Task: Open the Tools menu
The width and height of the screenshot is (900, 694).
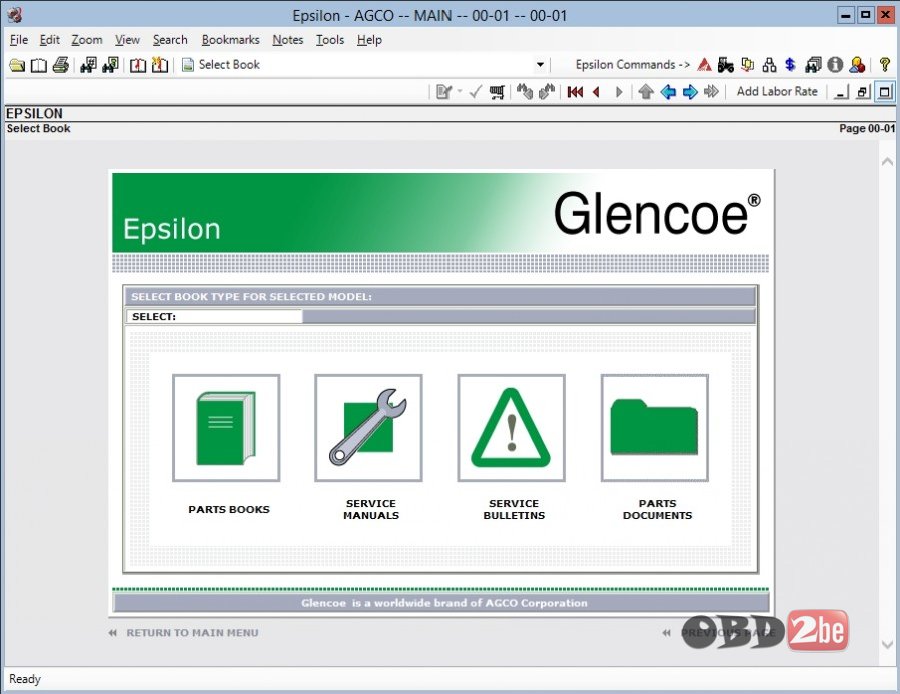Action: (329, 40)
